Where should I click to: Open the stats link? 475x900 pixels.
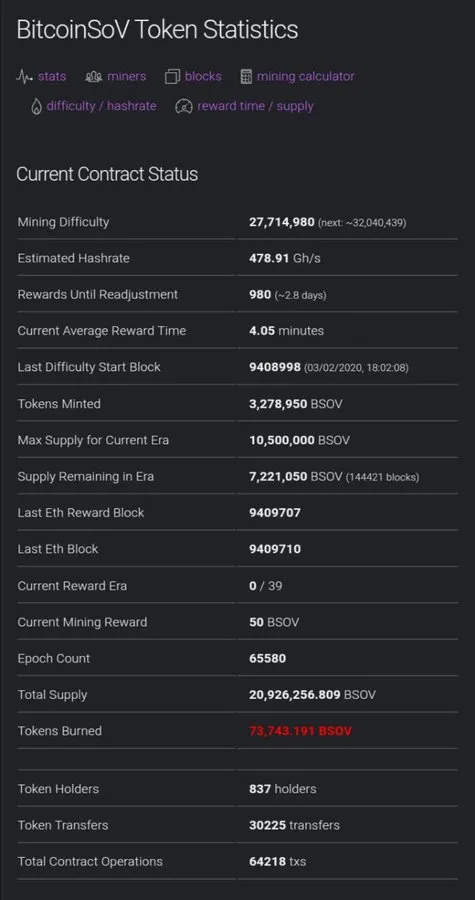pyautogui.click(x=52, y=76)
